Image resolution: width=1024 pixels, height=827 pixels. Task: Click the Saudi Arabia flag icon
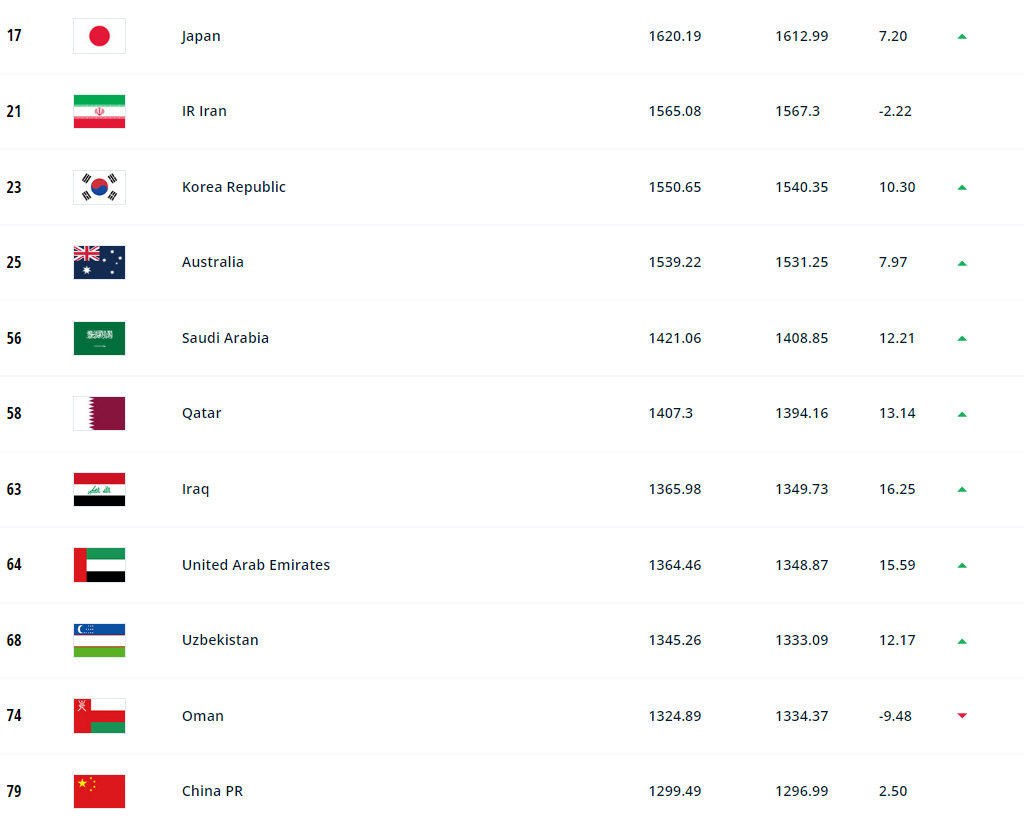[x=99, y=338]
